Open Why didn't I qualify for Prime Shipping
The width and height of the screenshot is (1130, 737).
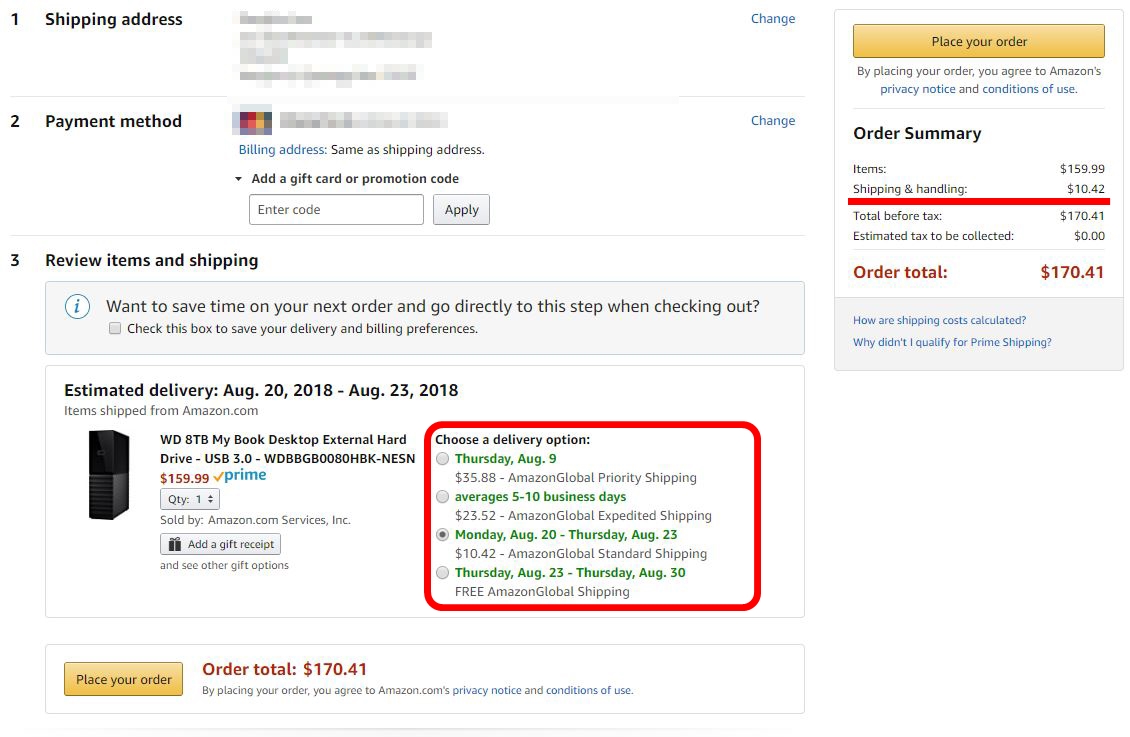[x=952, y=342]
